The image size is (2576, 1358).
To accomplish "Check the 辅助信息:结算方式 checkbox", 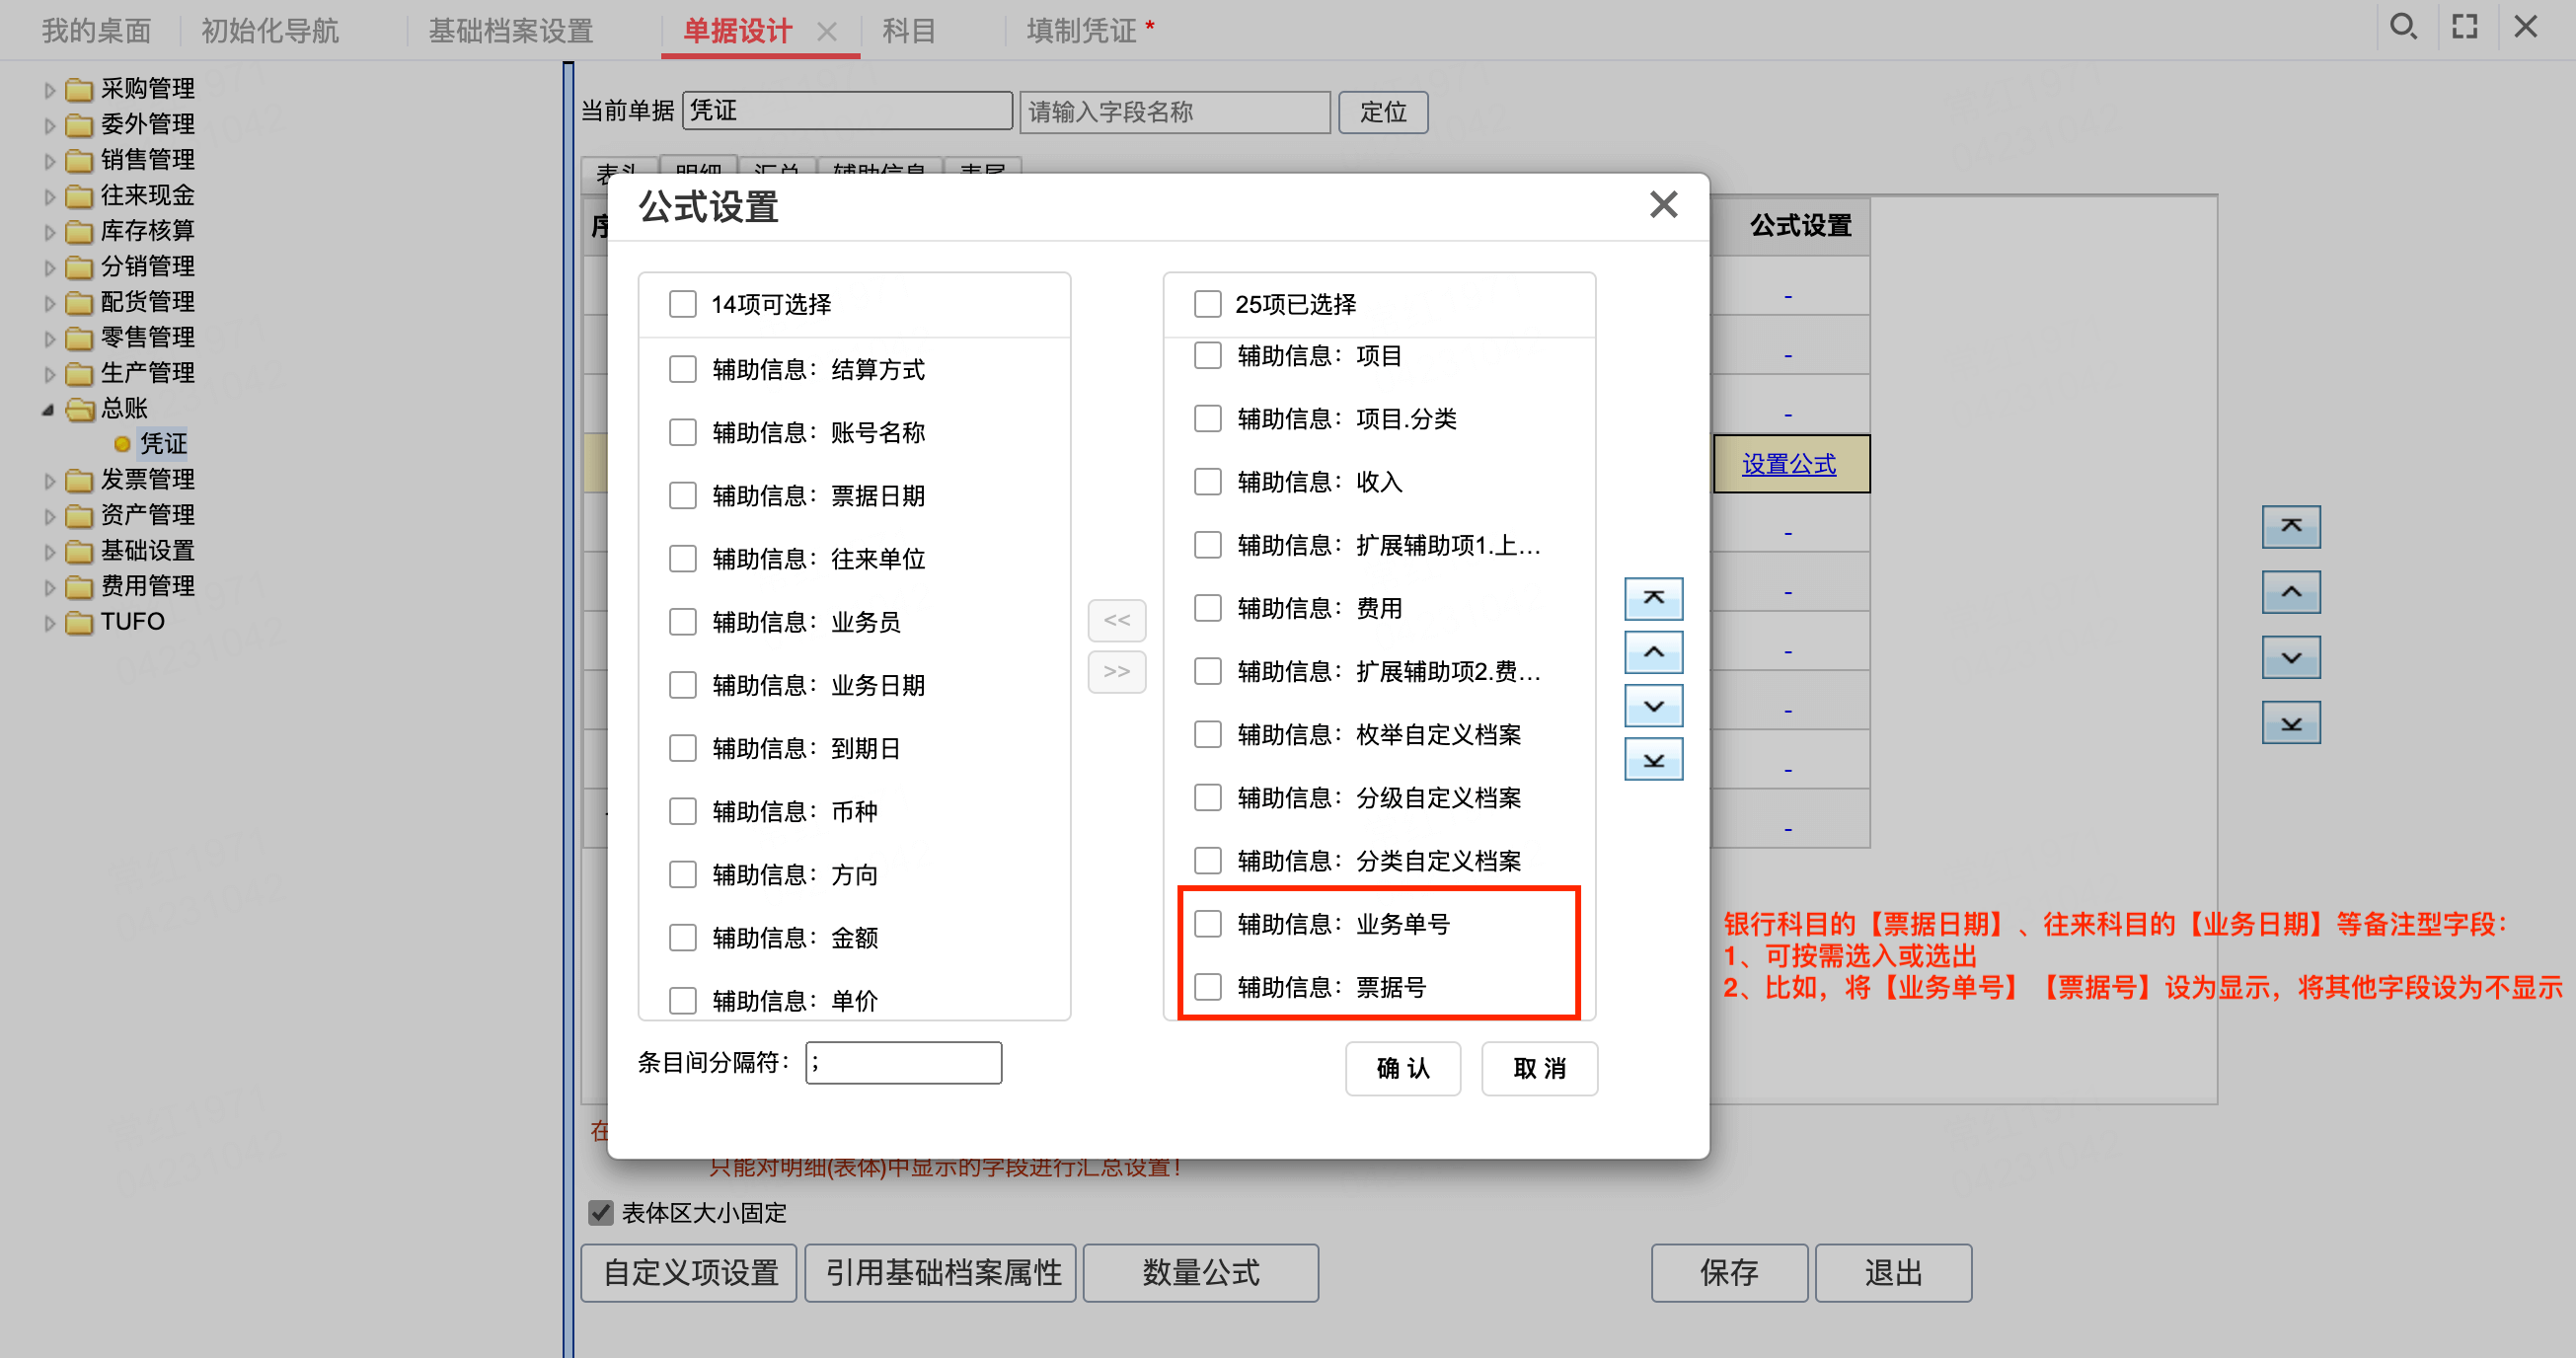I will click(x=683, y=369).
